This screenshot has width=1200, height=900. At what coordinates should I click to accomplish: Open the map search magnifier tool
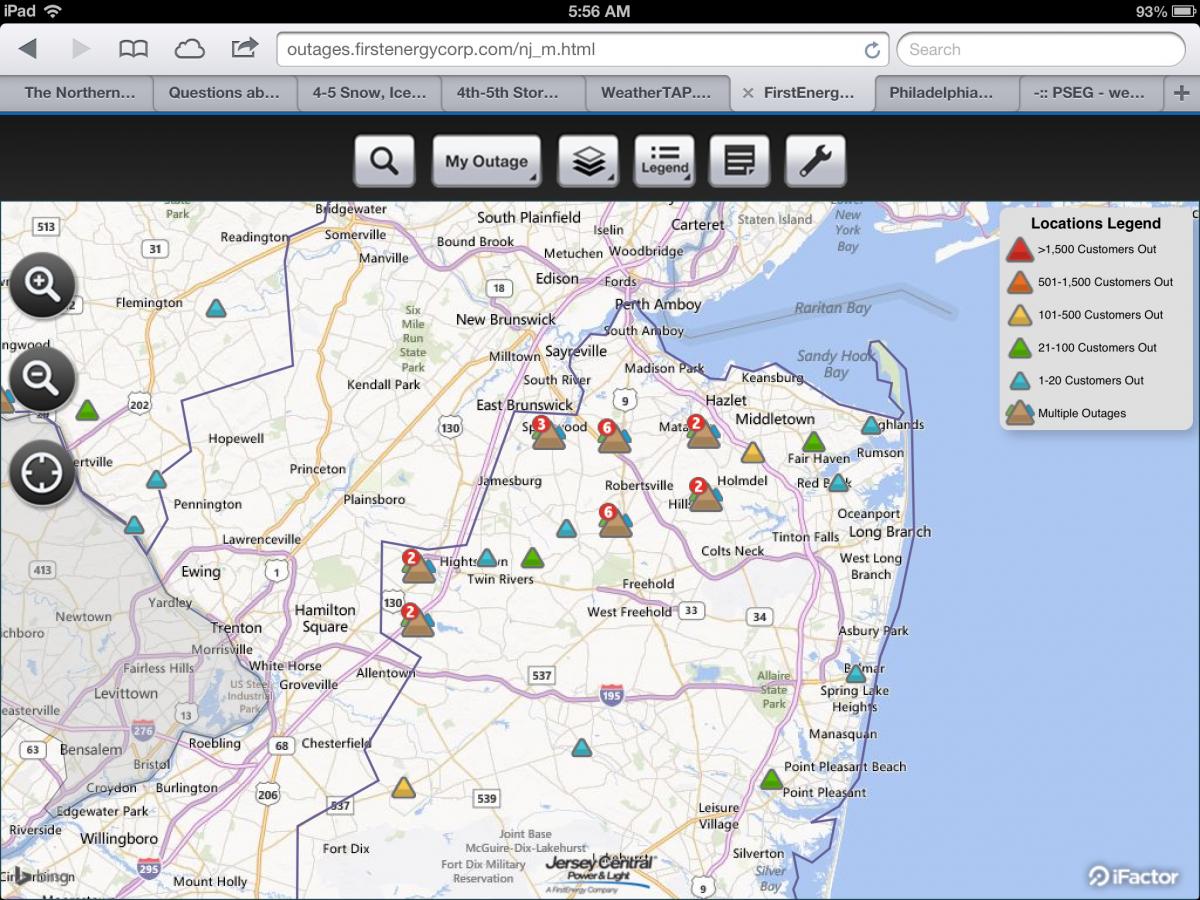(x=384, y=161)
